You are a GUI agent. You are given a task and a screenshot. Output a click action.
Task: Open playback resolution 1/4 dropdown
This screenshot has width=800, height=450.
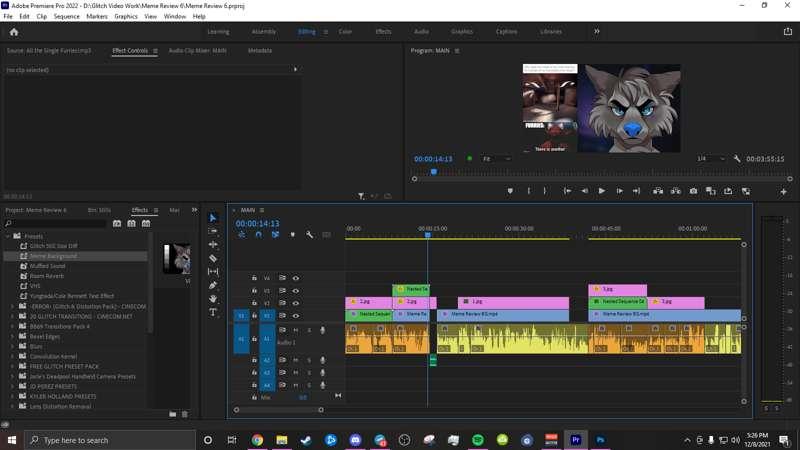click(711, 159)
